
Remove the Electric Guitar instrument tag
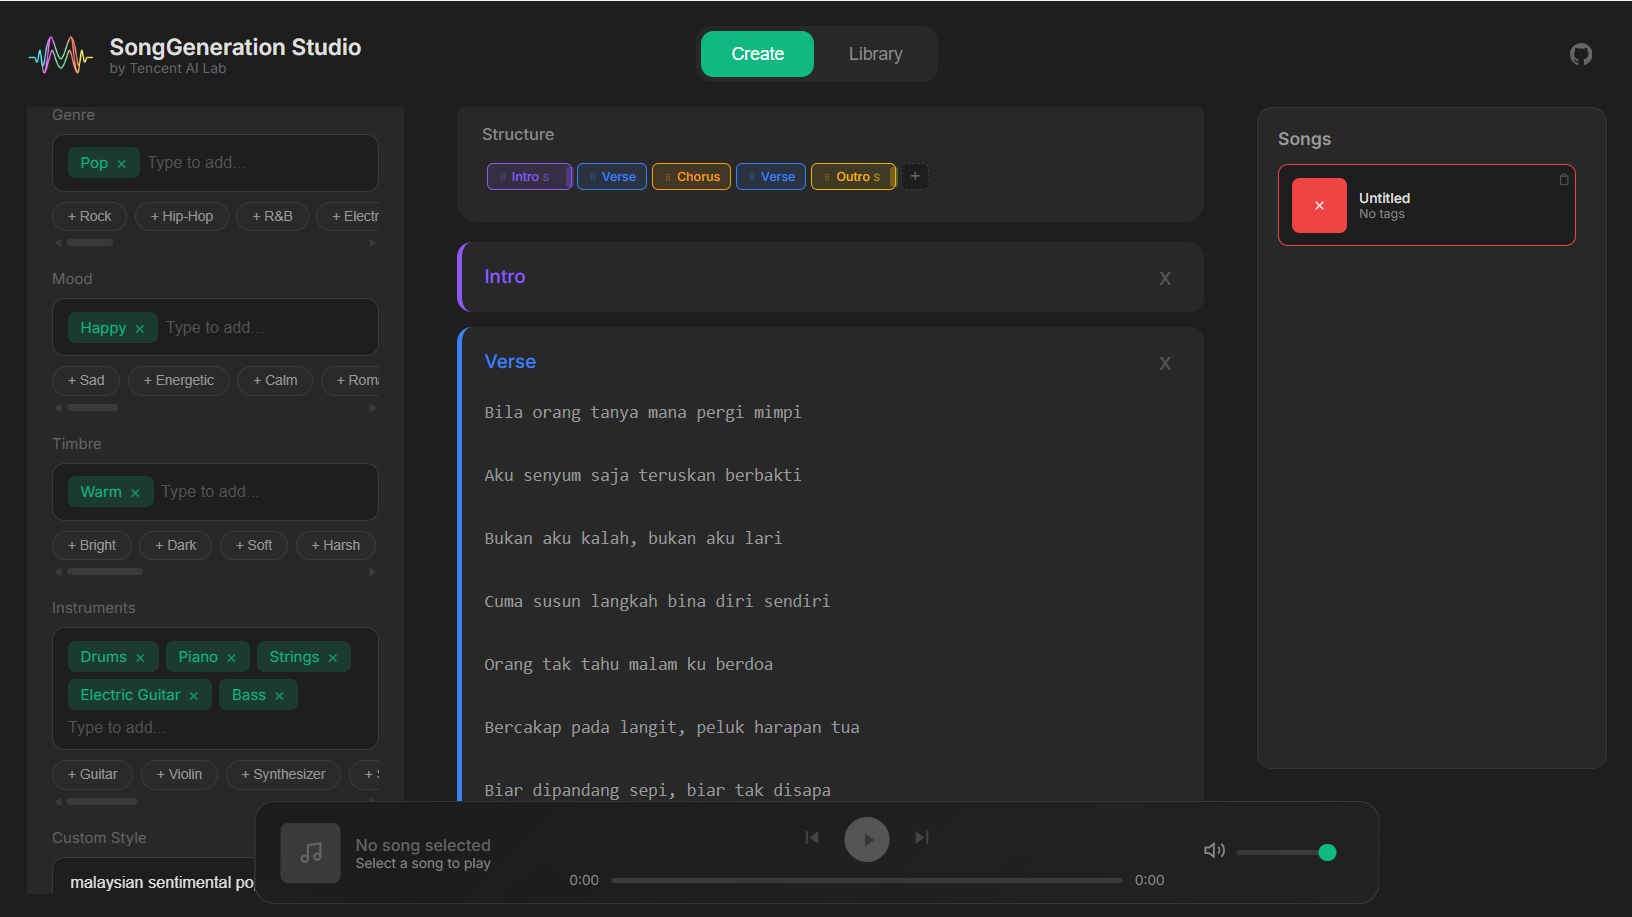click(194, 696)
